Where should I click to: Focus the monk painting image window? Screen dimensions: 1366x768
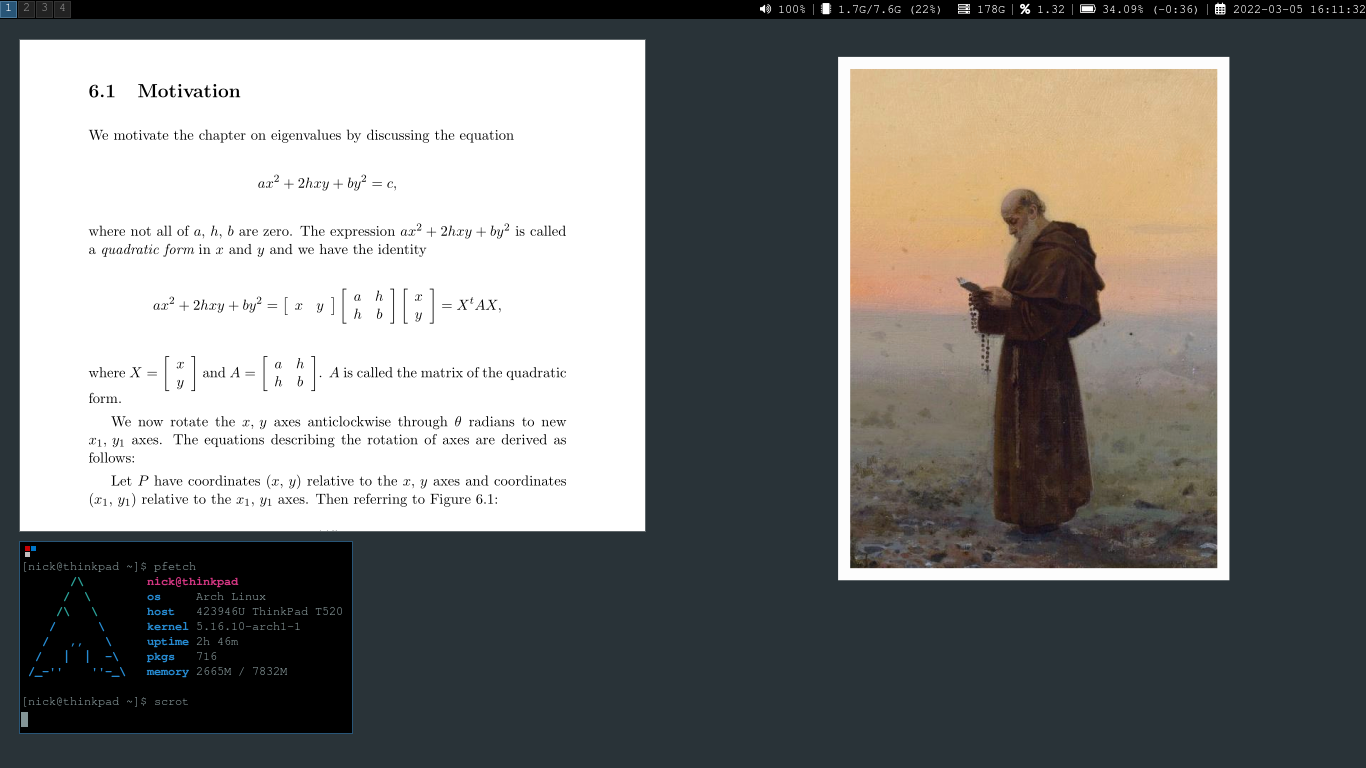pos(1033,318)
